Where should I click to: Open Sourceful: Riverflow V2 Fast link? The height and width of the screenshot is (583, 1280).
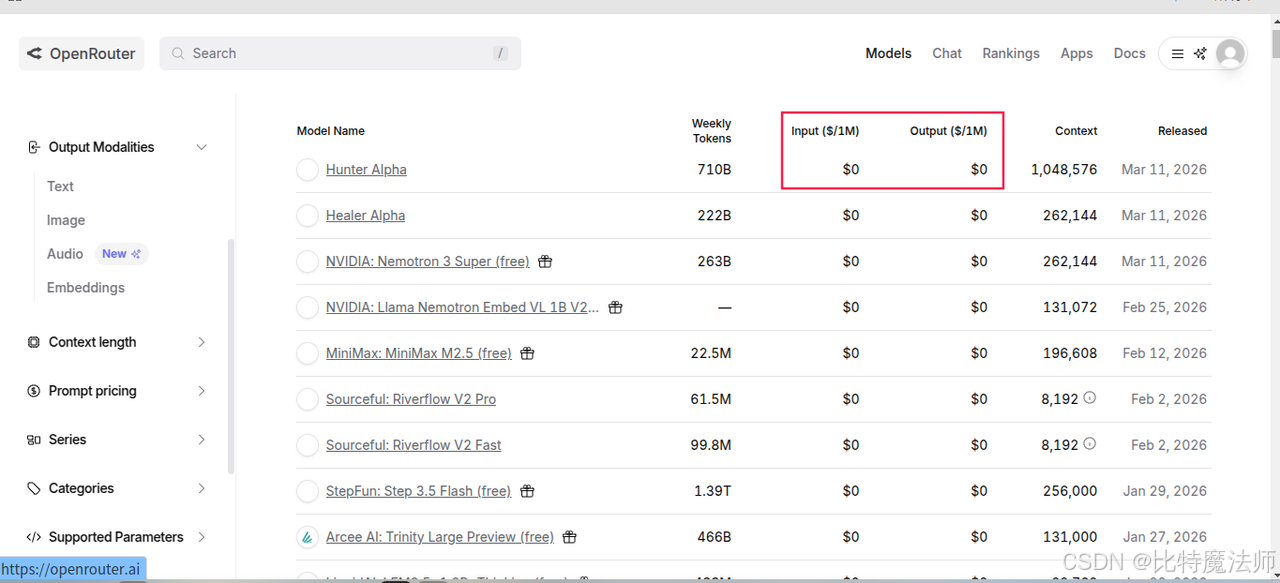point(414,446)
